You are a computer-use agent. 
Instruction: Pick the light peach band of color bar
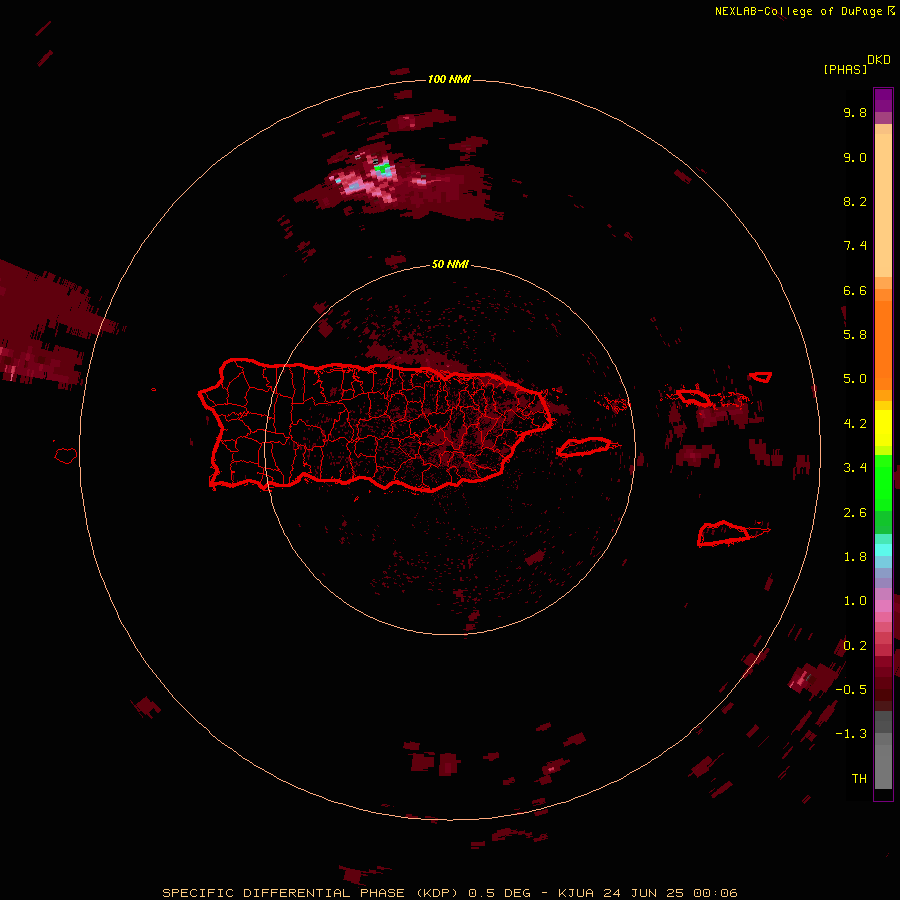click(x=883, y=205)
